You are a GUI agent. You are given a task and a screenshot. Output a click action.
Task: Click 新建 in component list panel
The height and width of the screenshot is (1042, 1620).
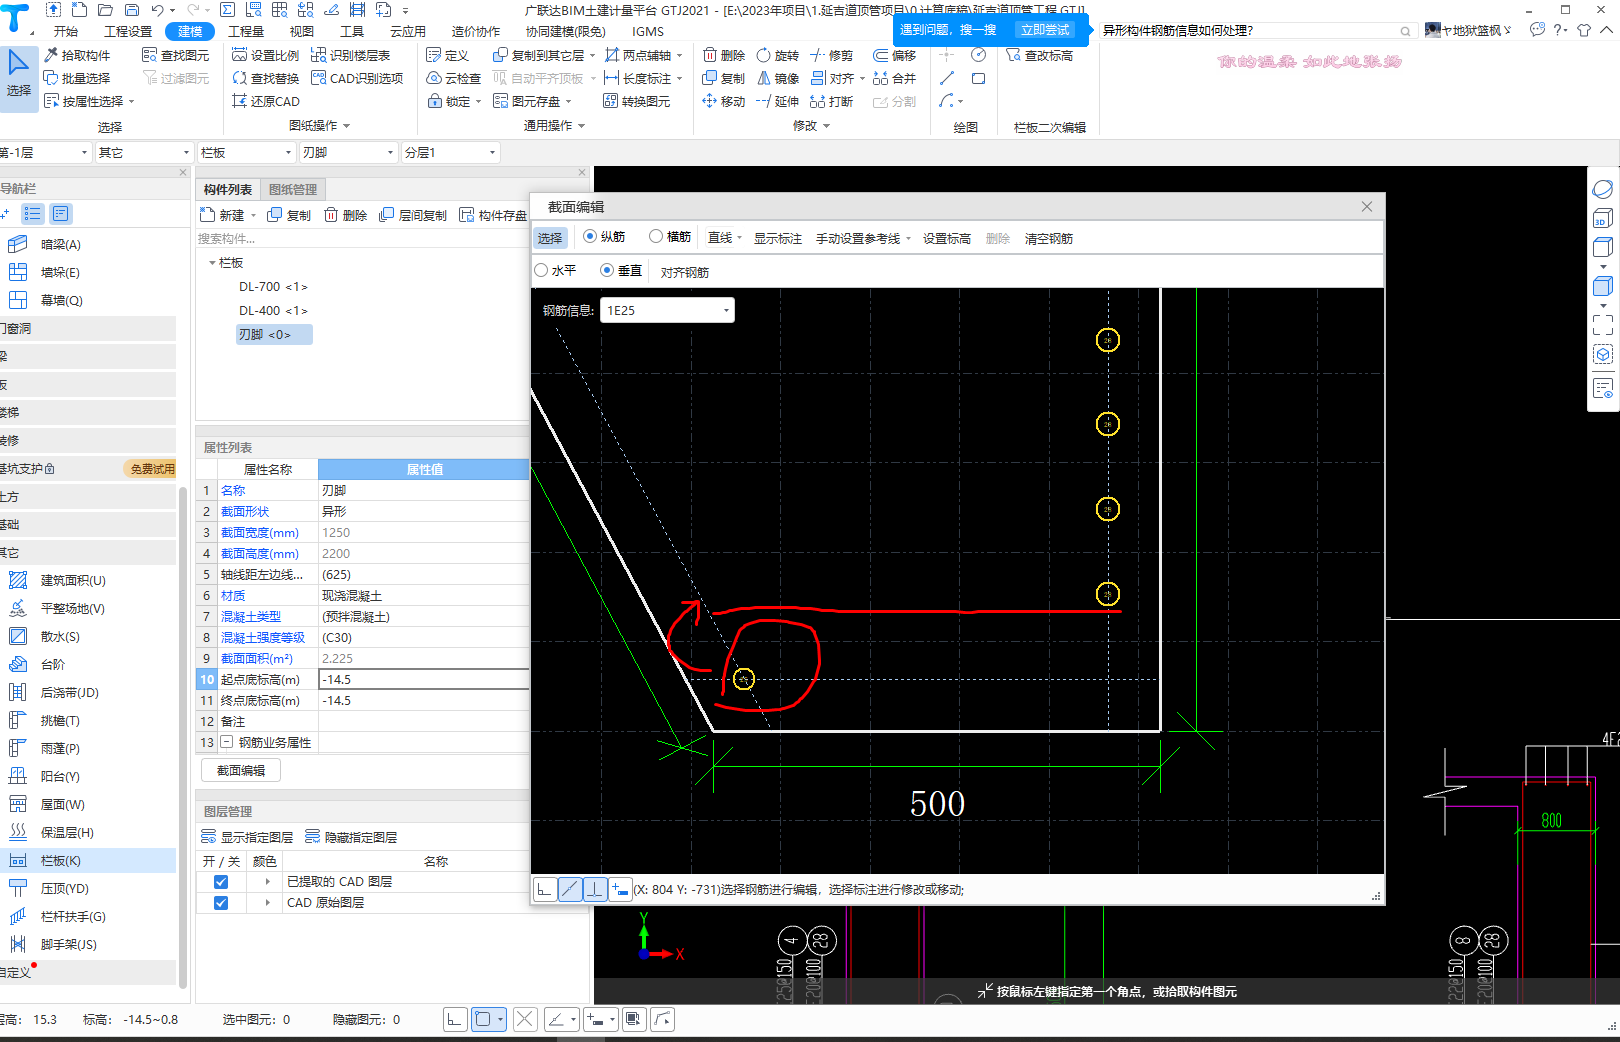[x=222, y=215]
